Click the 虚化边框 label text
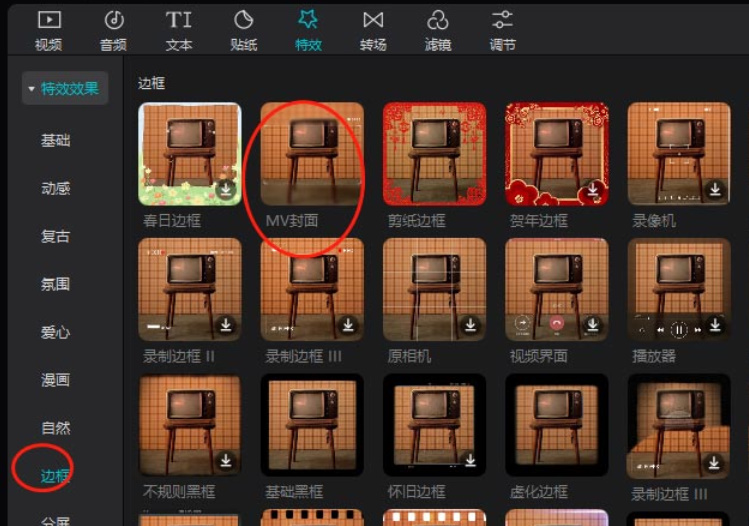The image size is (749, 526). point(539,492)
